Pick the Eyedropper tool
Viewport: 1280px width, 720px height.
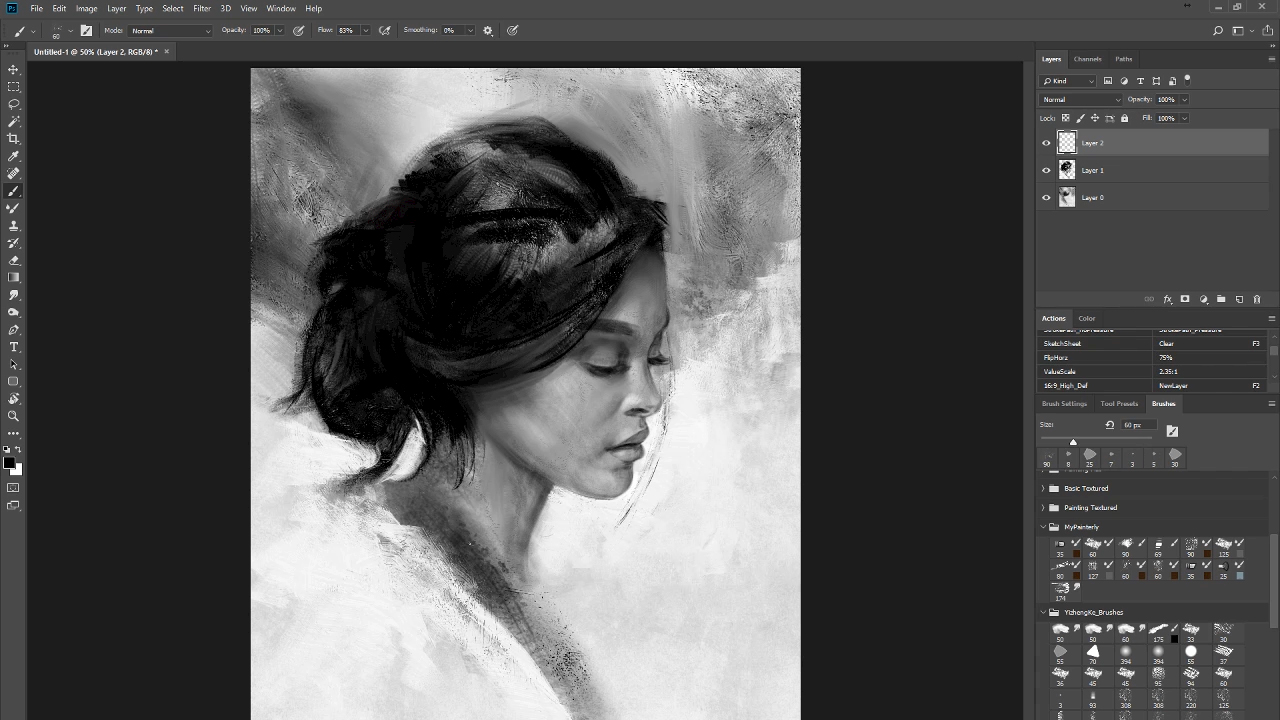pyautogui.click(x=14, y=156)
